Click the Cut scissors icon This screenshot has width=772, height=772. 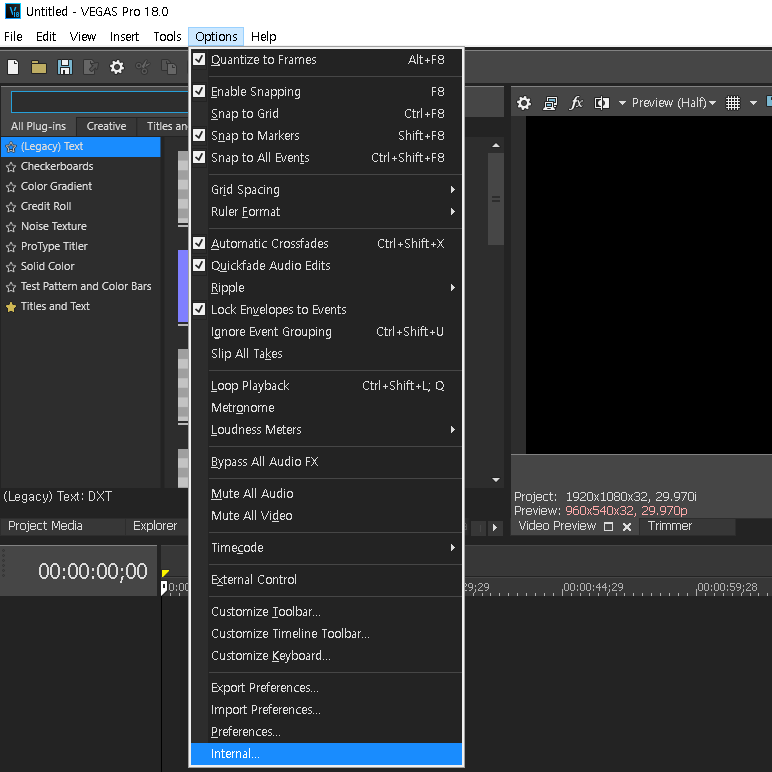click(x=143, y=67)
